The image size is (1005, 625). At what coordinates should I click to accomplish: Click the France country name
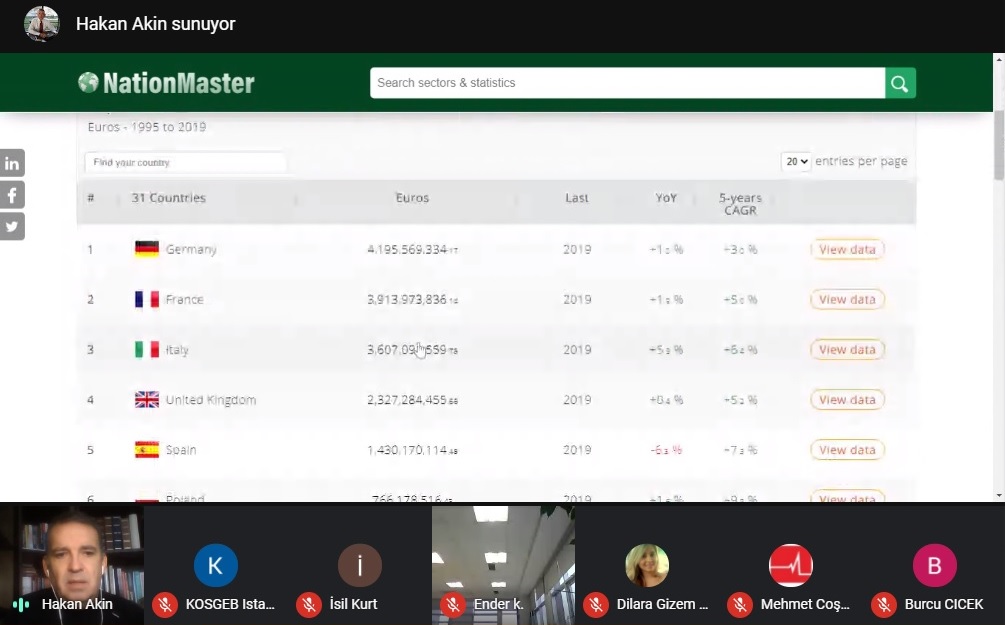point(185,299)
